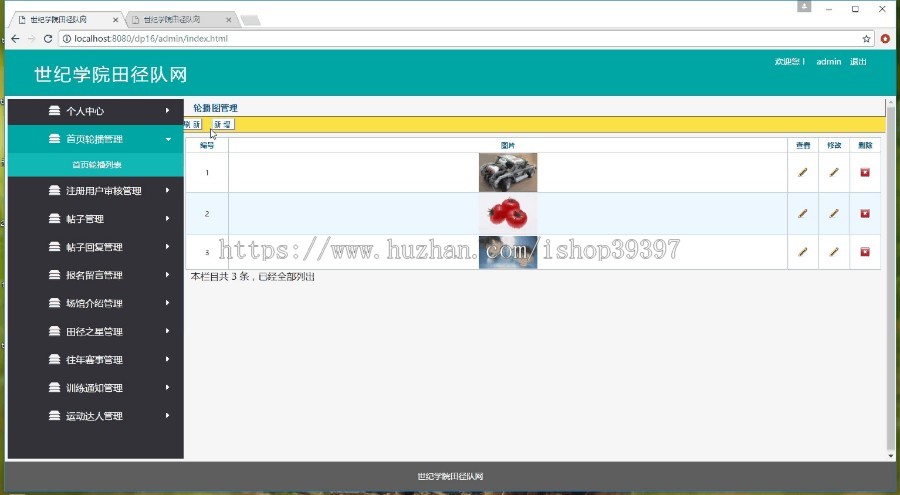
Task: Click the address bar showing localhost:8080/dp16
Action: tap(459, 38)
